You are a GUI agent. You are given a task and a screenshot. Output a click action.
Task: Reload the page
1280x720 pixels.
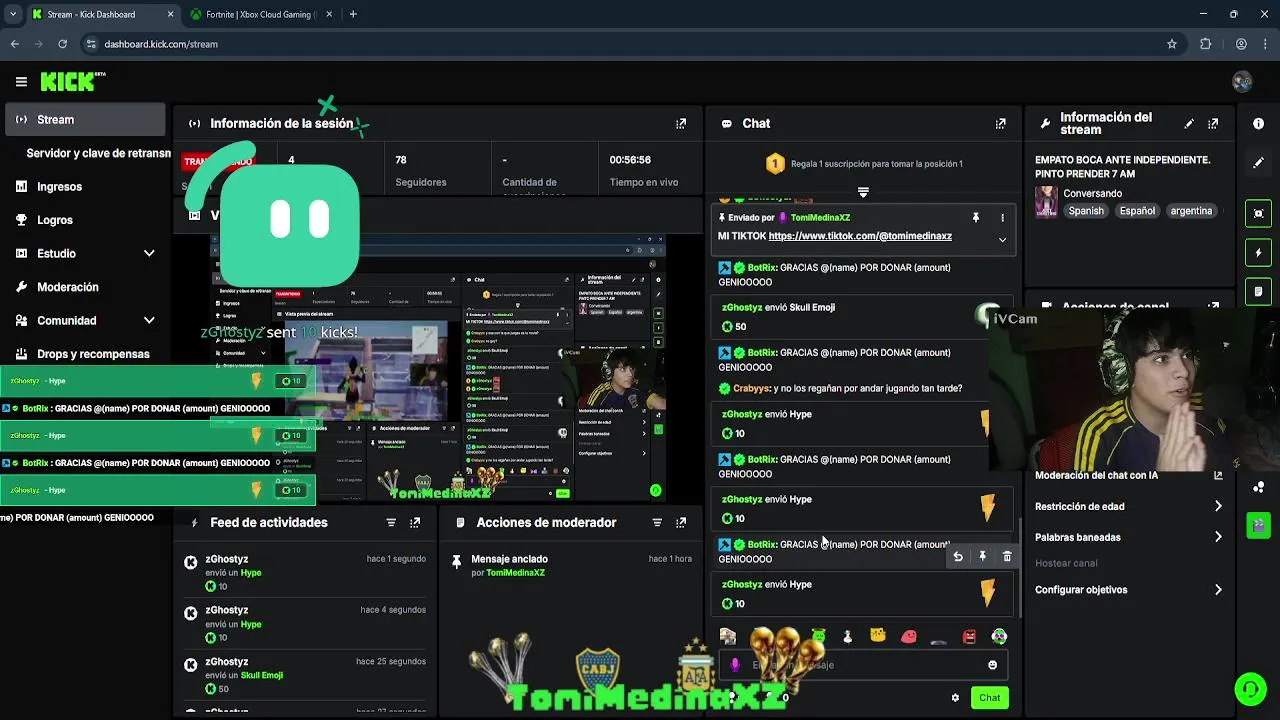[63, 44]
